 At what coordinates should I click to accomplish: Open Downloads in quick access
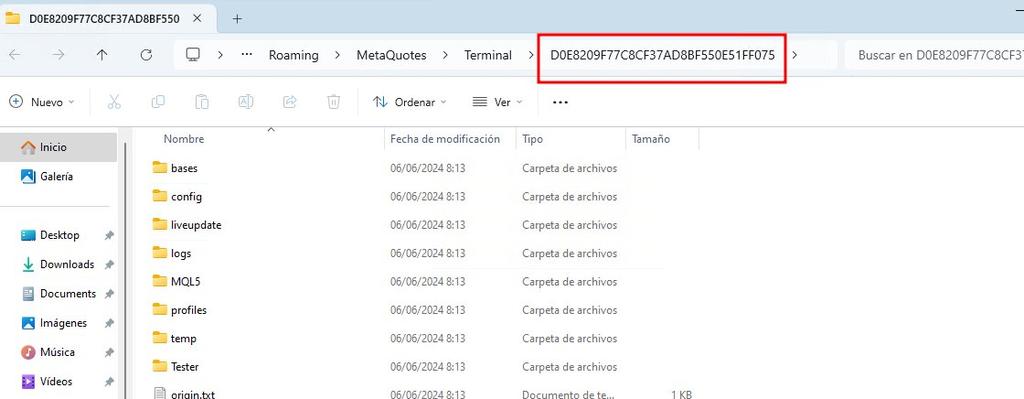click(67, 264)
